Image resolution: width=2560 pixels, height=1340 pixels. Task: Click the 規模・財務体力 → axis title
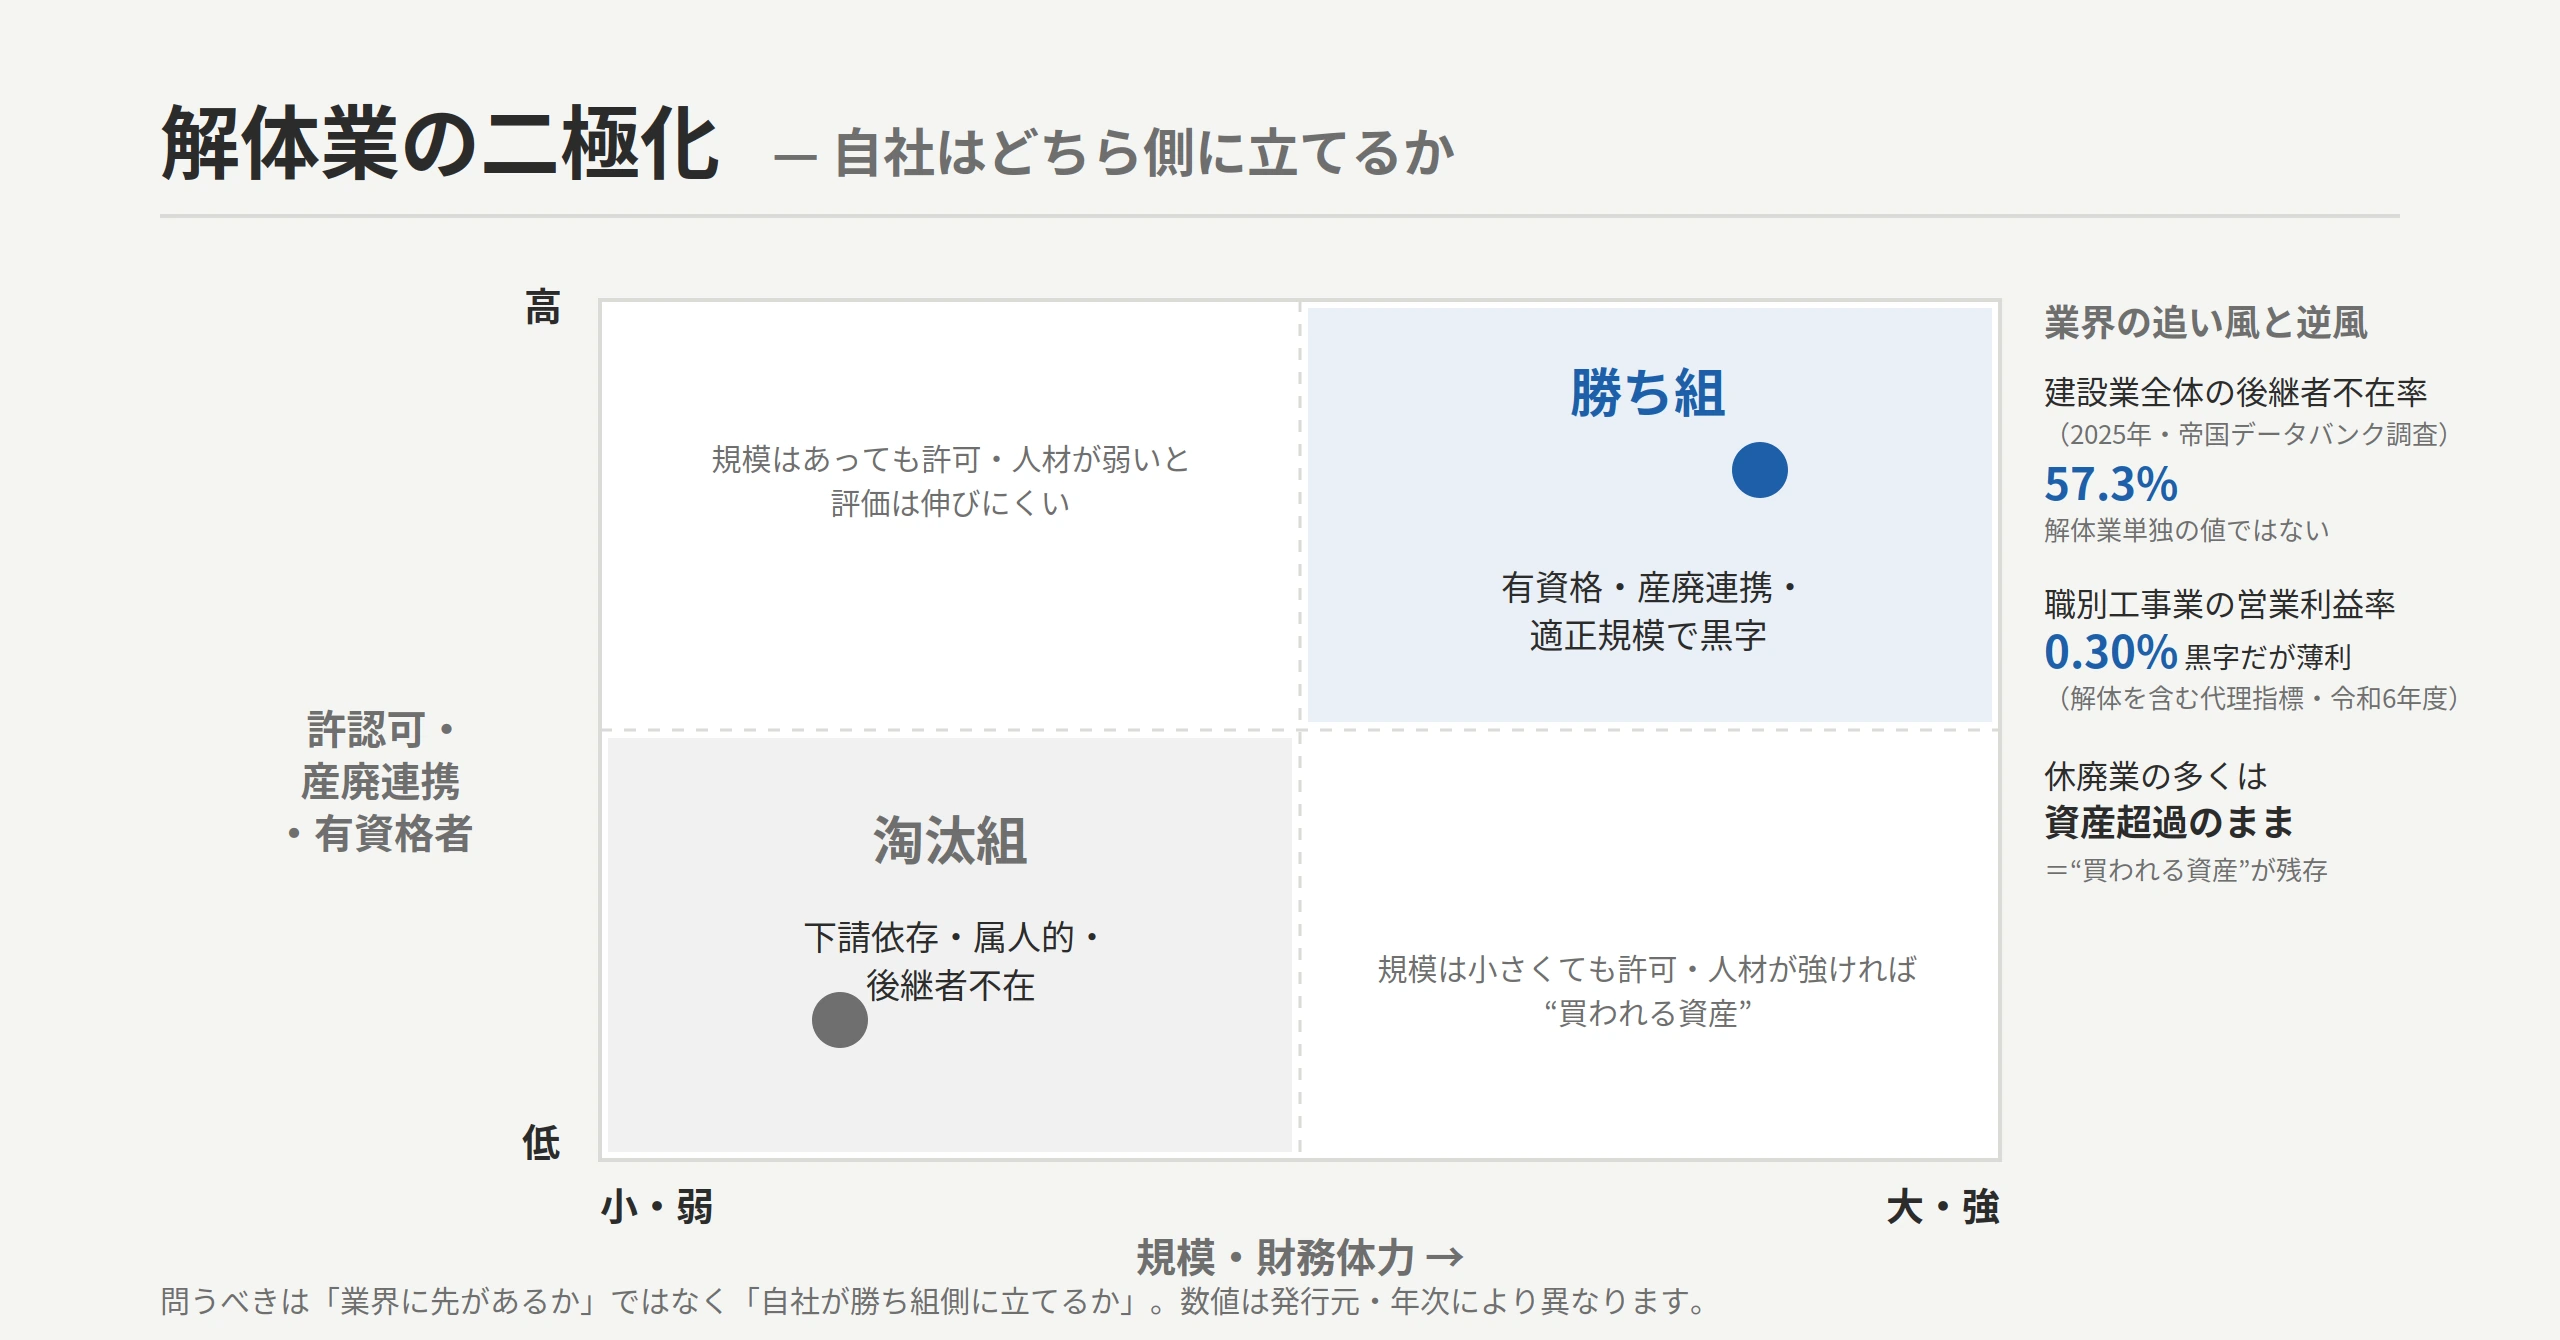tap(1300, 1257)
